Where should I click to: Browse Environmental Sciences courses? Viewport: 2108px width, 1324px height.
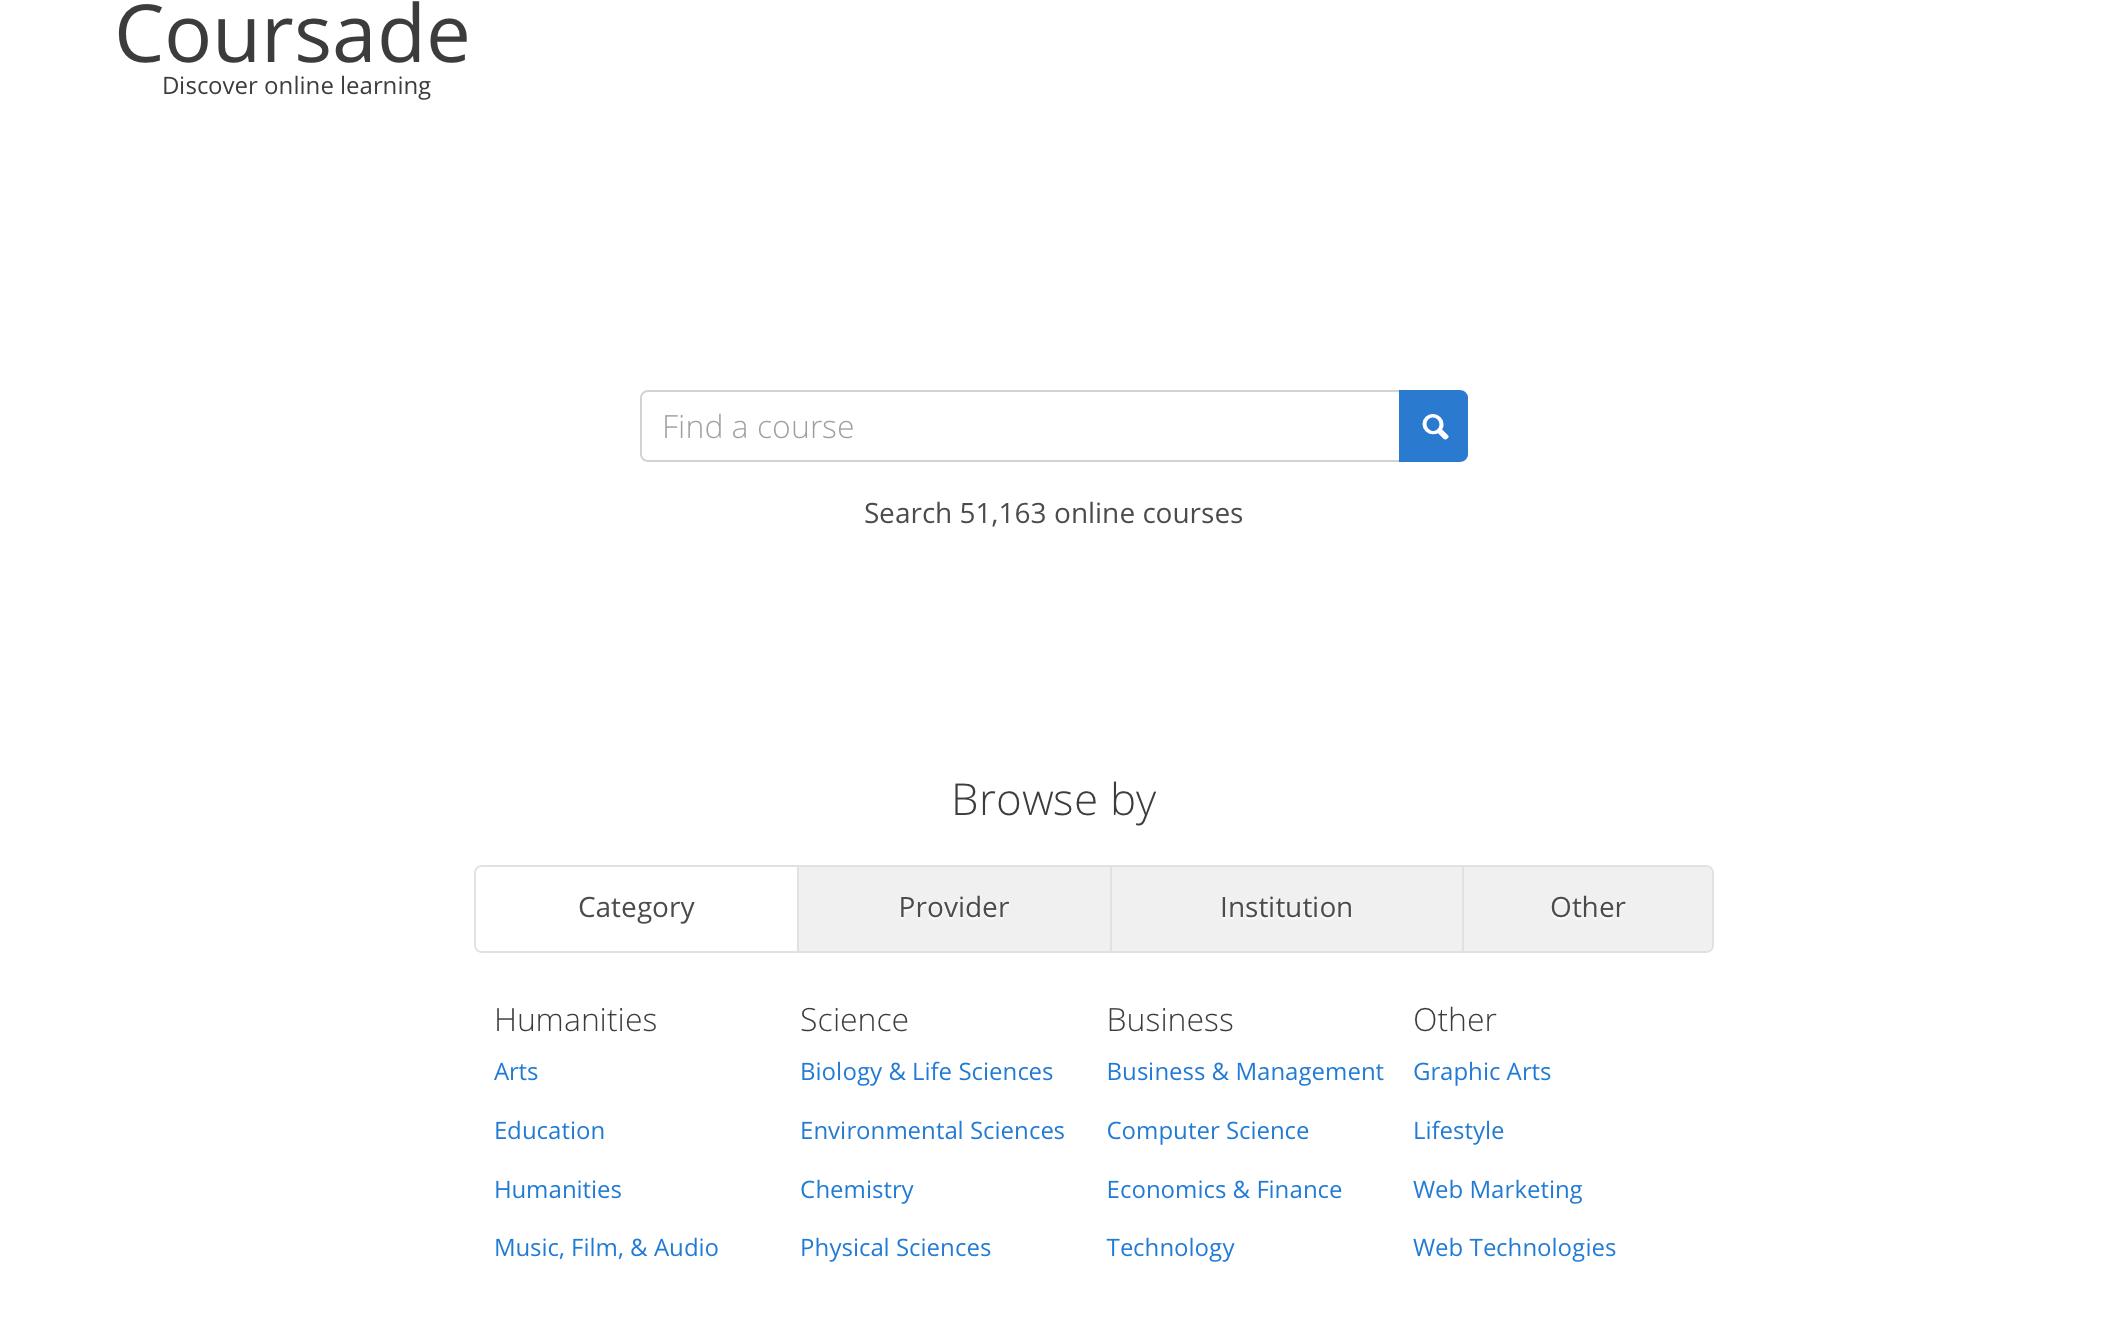tap(932, 1131)
